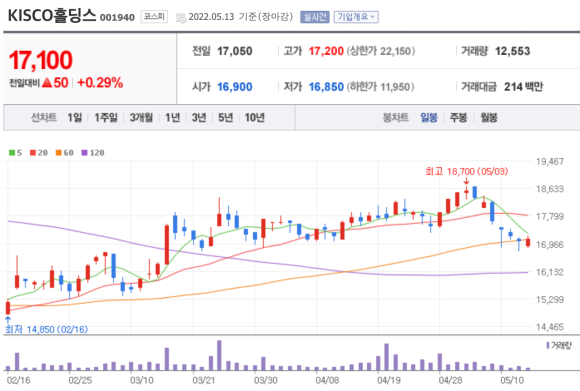
Task: Click the 02/16 date axis label
Action: tap(18, 380)
